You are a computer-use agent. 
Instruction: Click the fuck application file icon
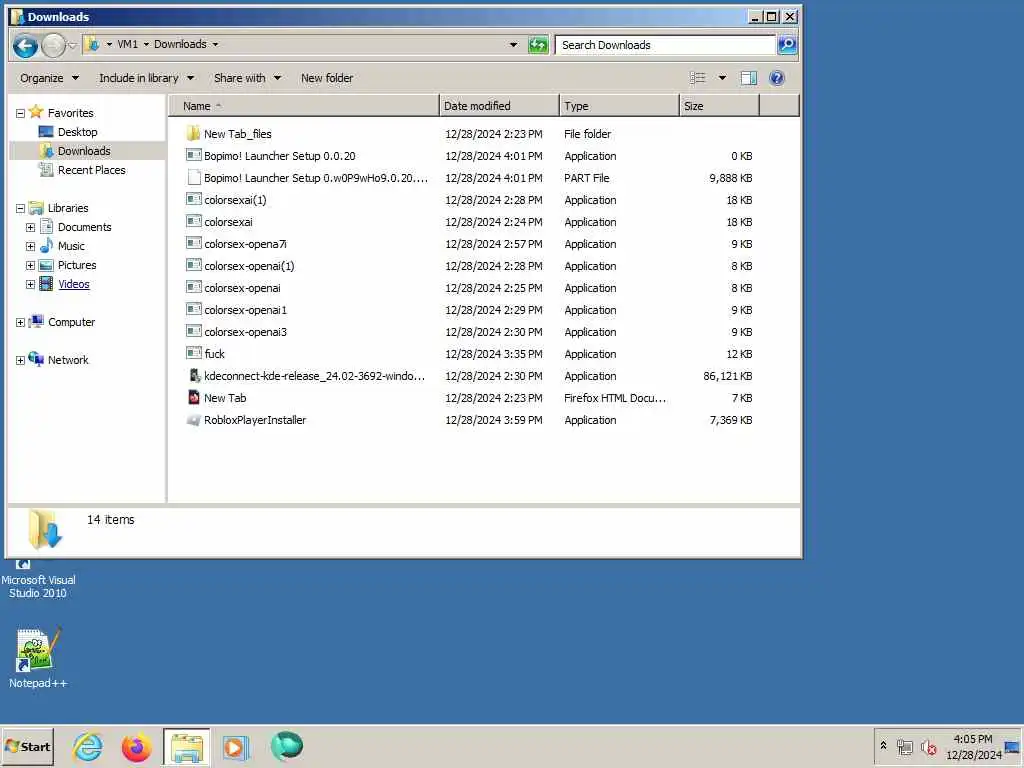coord(193,353)
